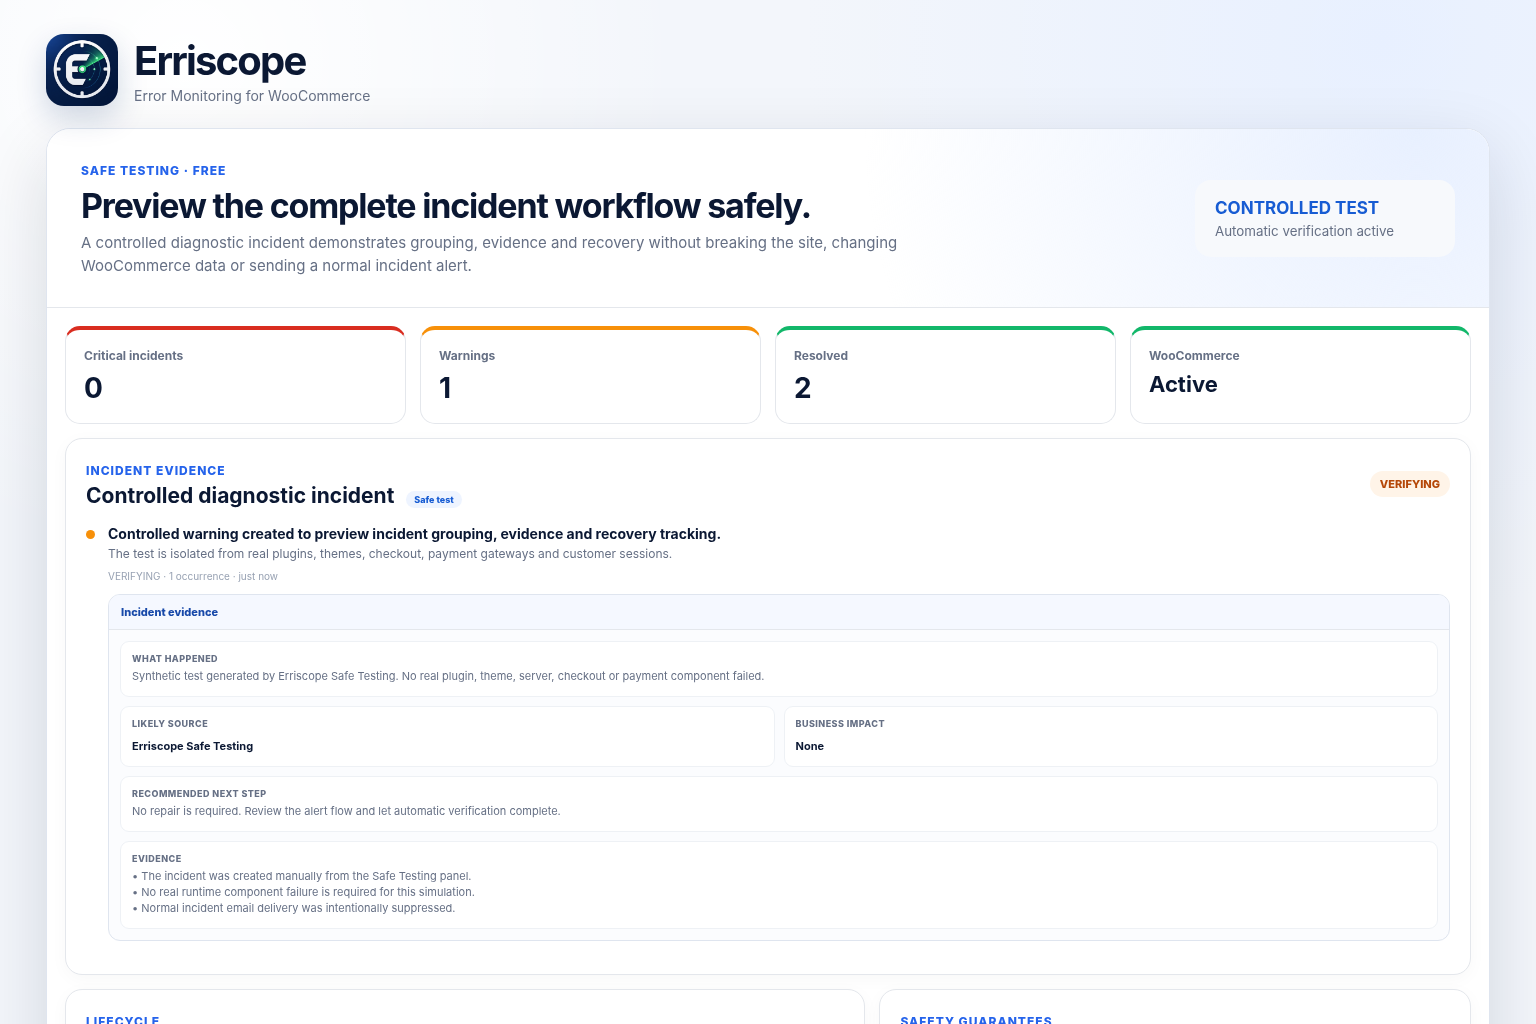The width and height of the screenshot is (1536, 1024).
Task: Open the Warnings count card
Action: coord(590,375)
